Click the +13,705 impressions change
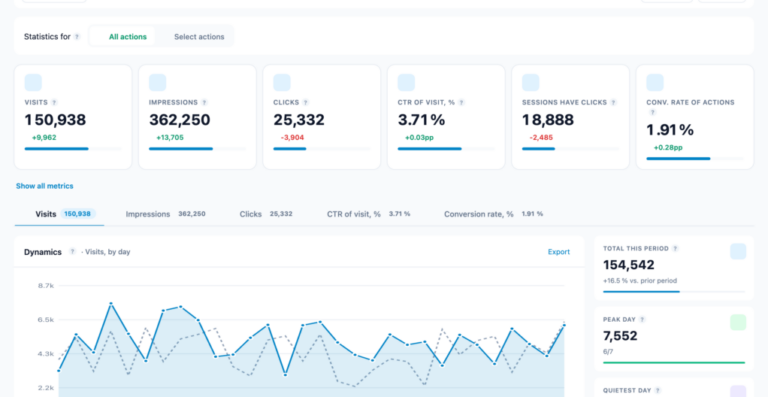This screenshot has height=397, width=768. point(170,138)
